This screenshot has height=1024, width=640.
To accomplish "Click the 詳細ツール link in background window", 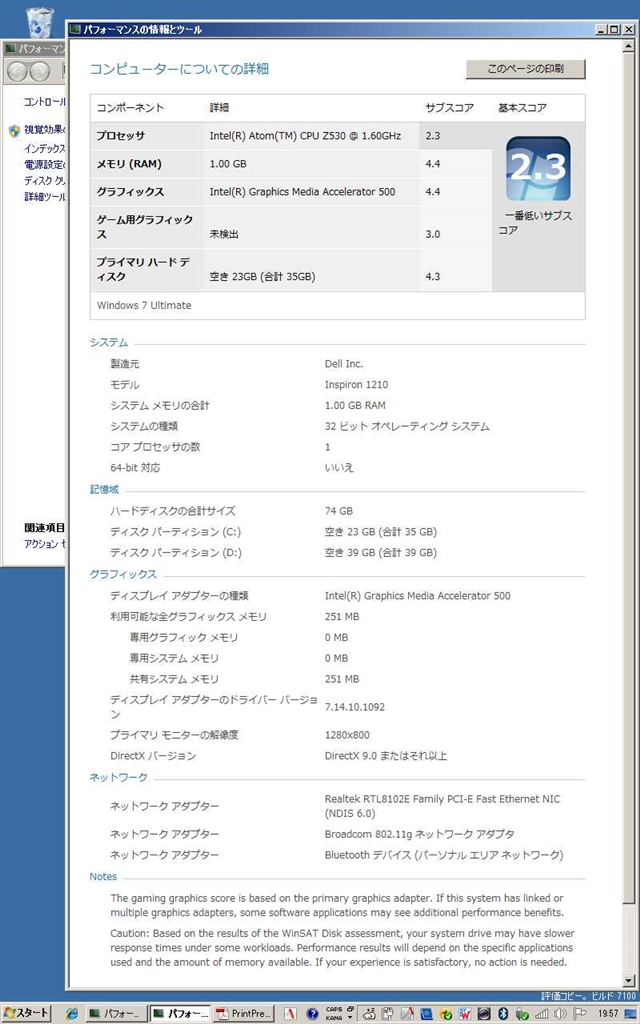I will click(x=44, y=197).
